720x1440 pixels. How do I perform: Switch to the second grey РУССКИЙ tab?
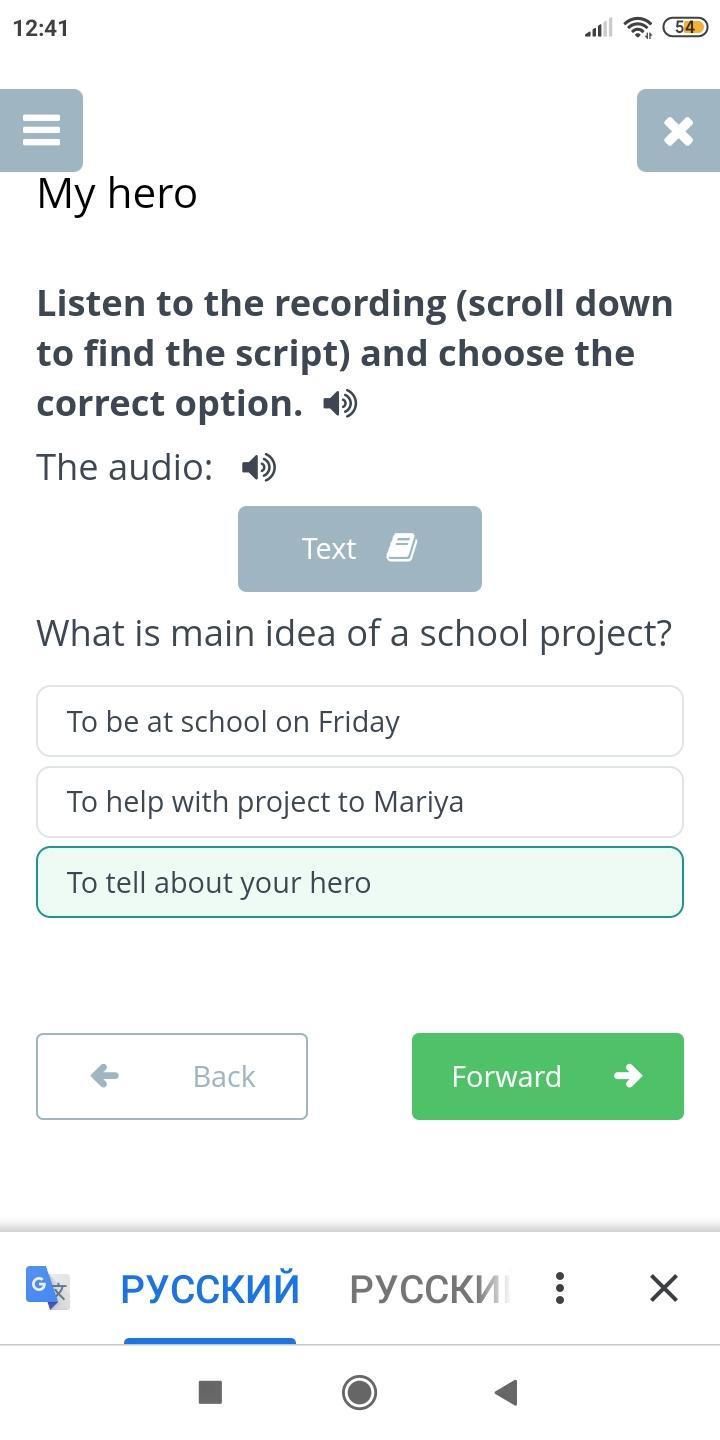[x=430, y=1289]
